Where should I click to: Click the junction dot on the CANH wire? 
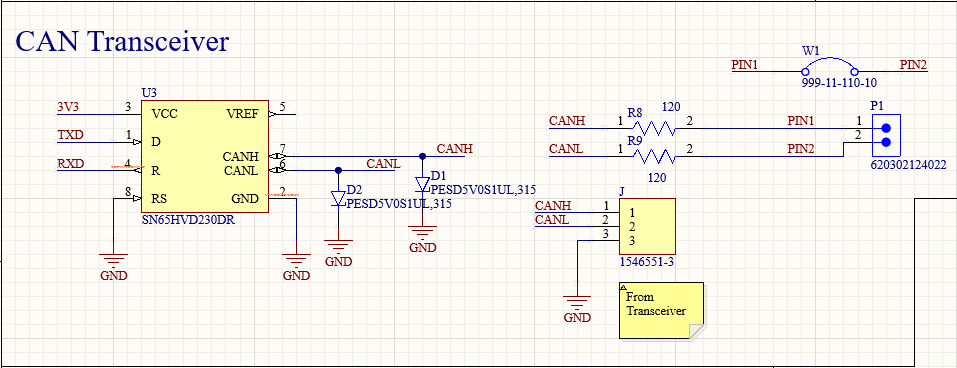(422, 156)
